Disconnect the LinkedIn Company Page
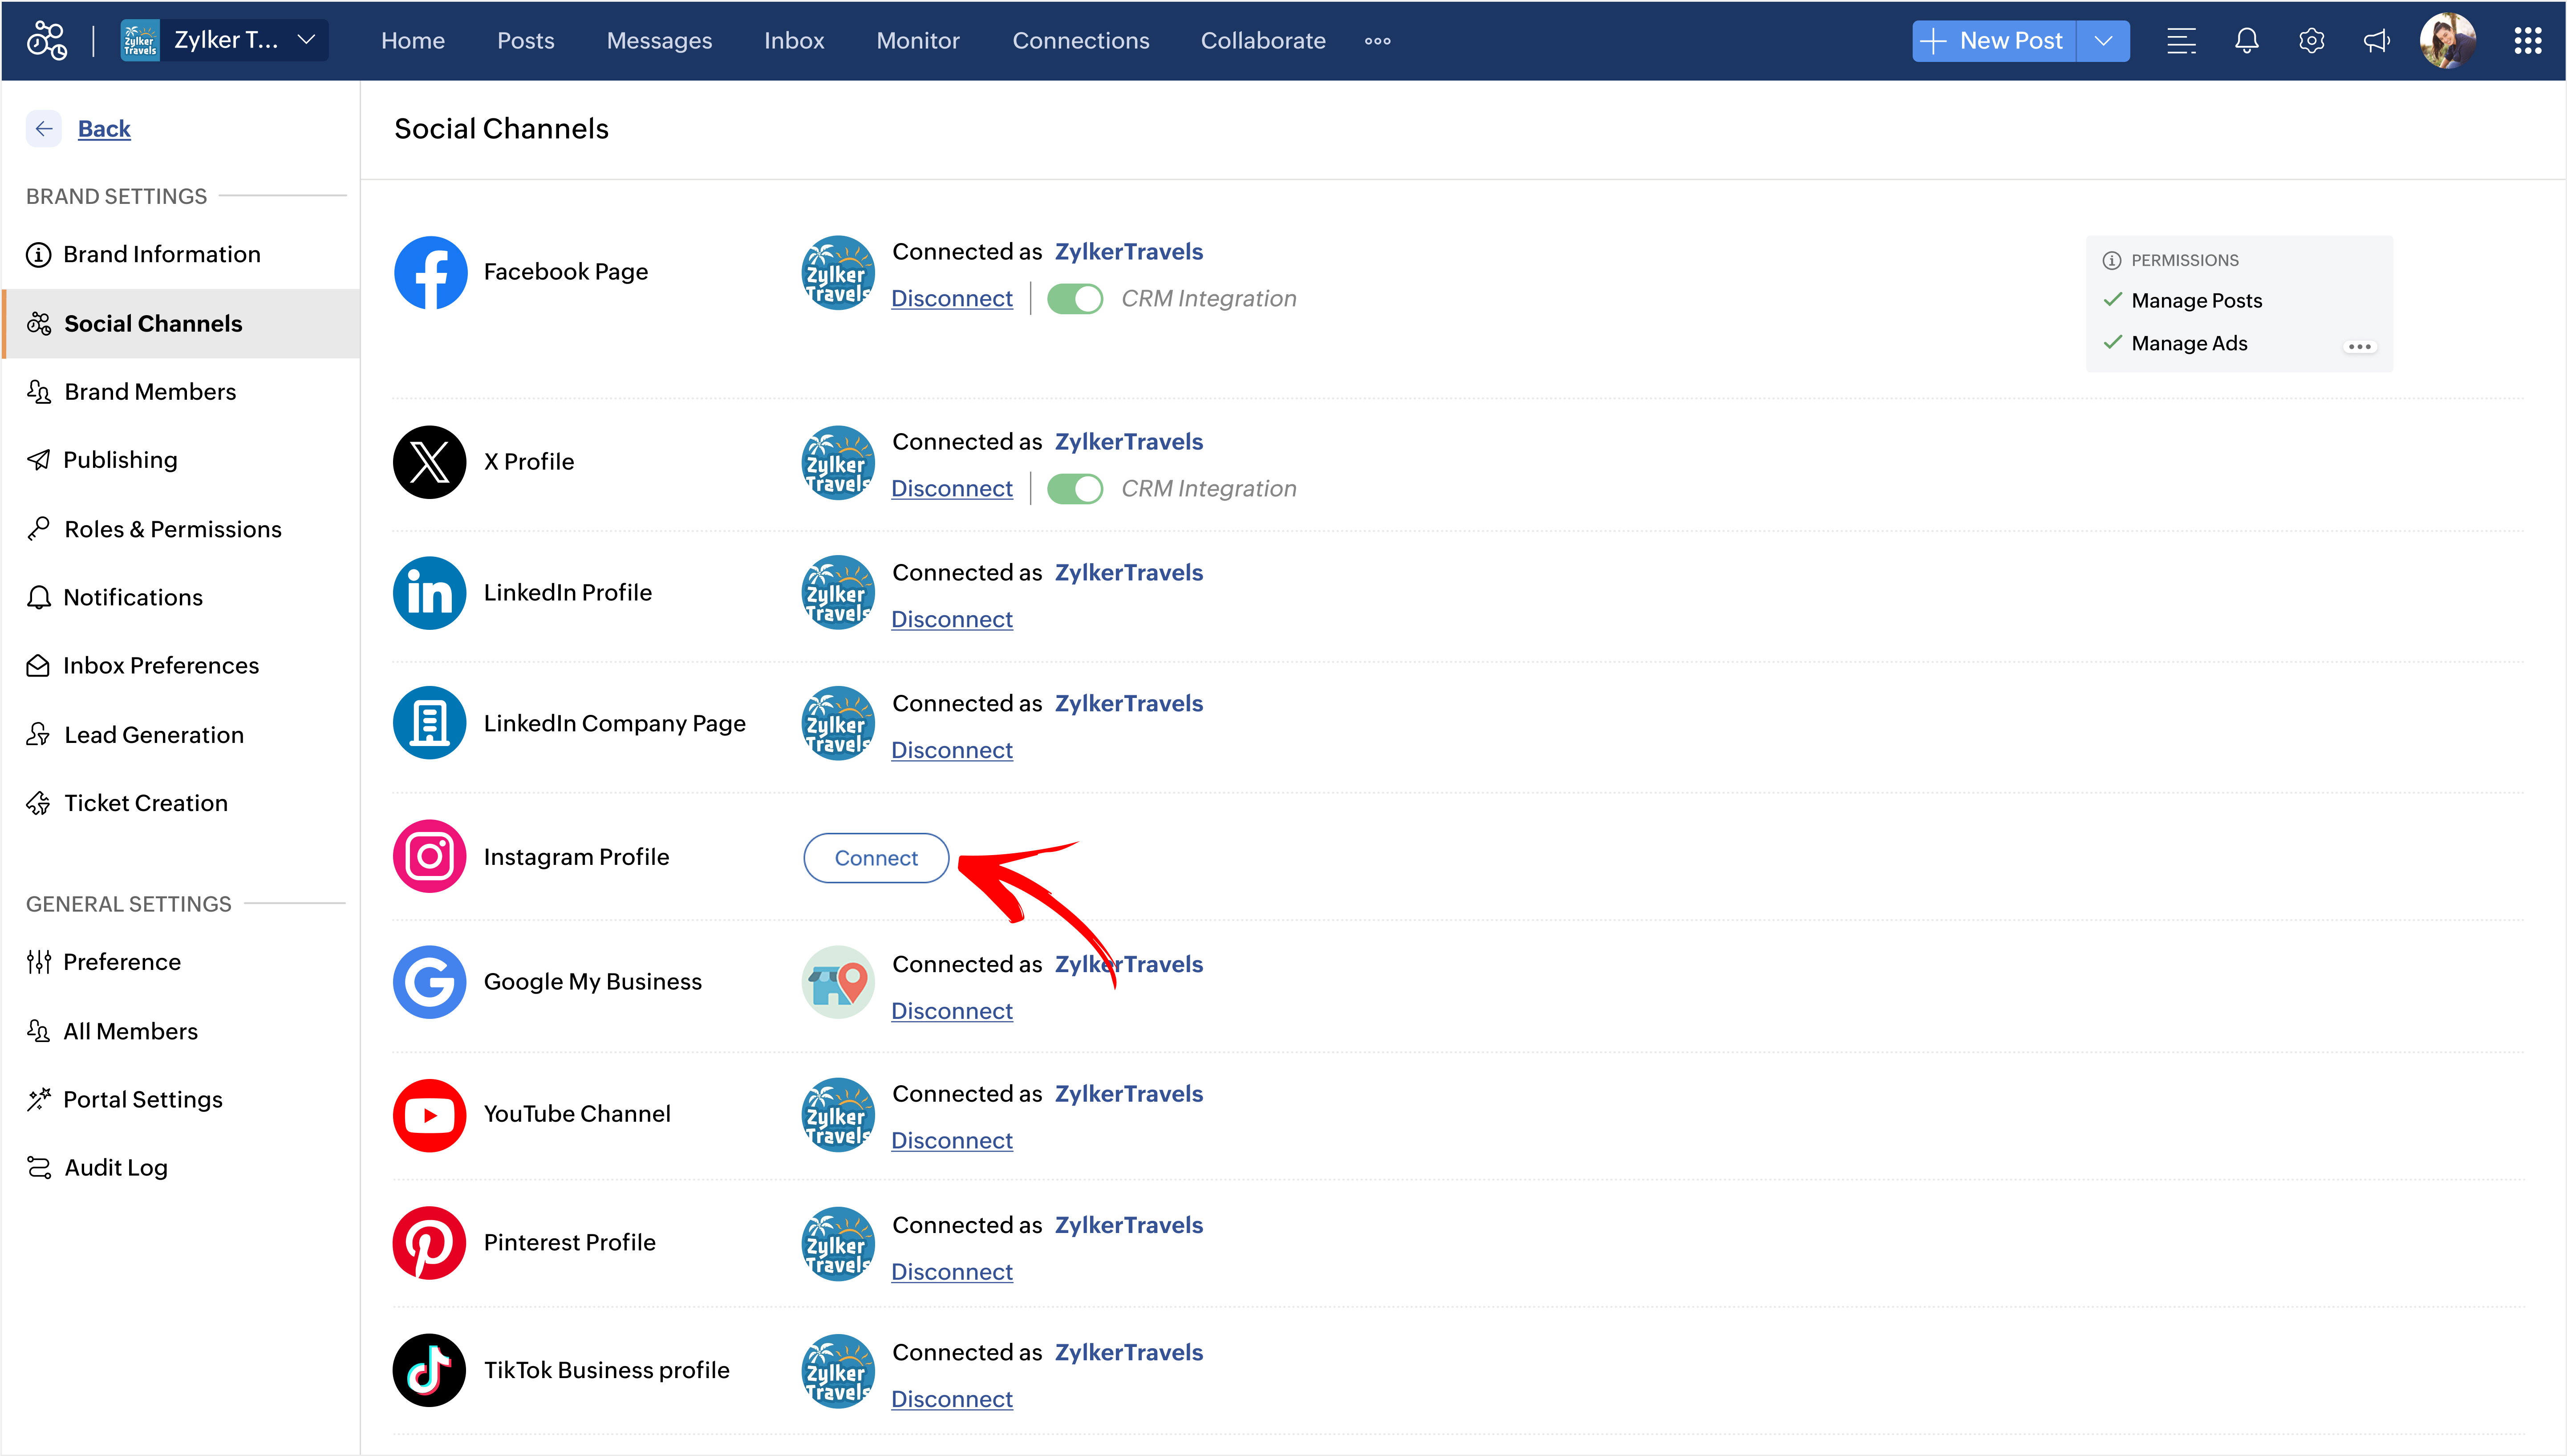Viewport: 2567px width, 1456px height. point(952,751)
